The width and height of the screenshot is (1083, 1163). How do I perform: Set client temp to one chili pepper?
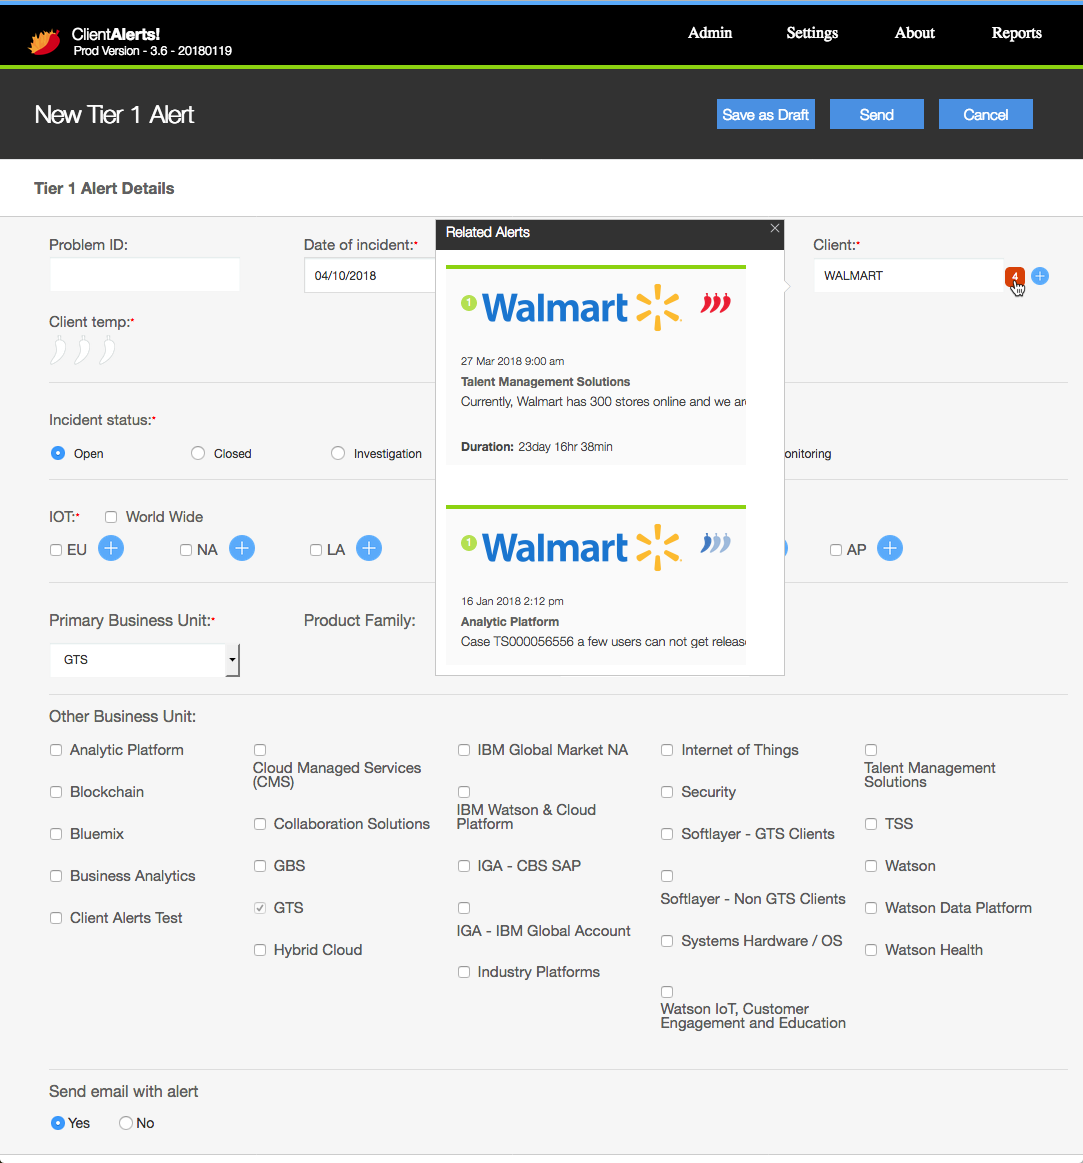[x=58, y=350]
